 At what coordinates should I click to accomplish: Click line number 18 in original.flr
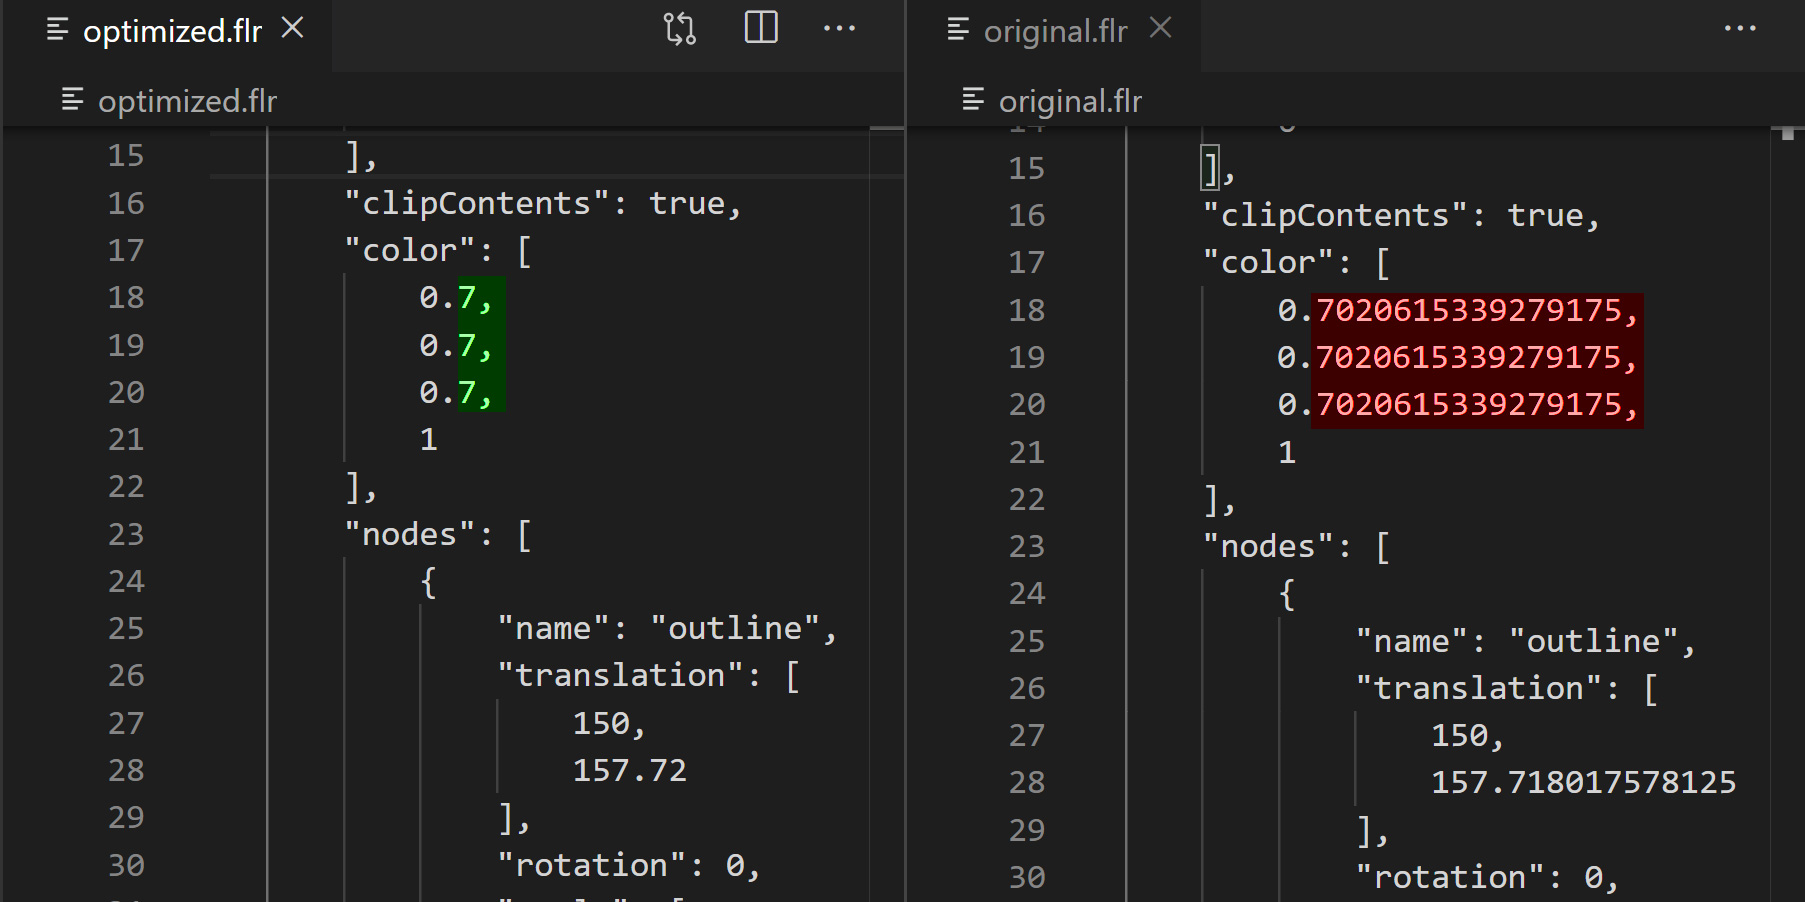(1027, 310)
